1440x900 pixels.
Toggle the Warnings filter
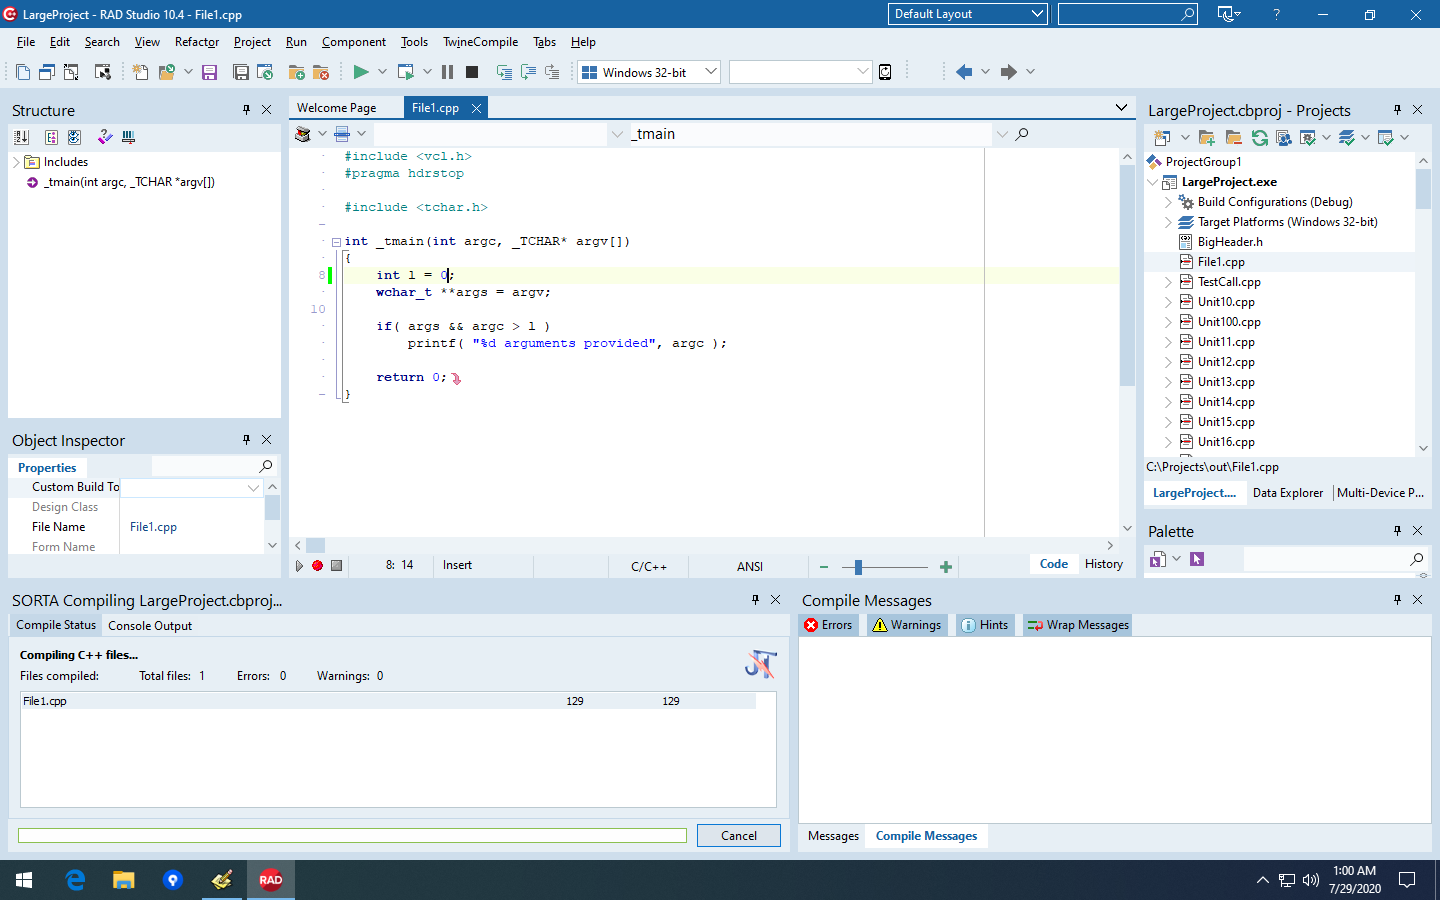(907, 625)
